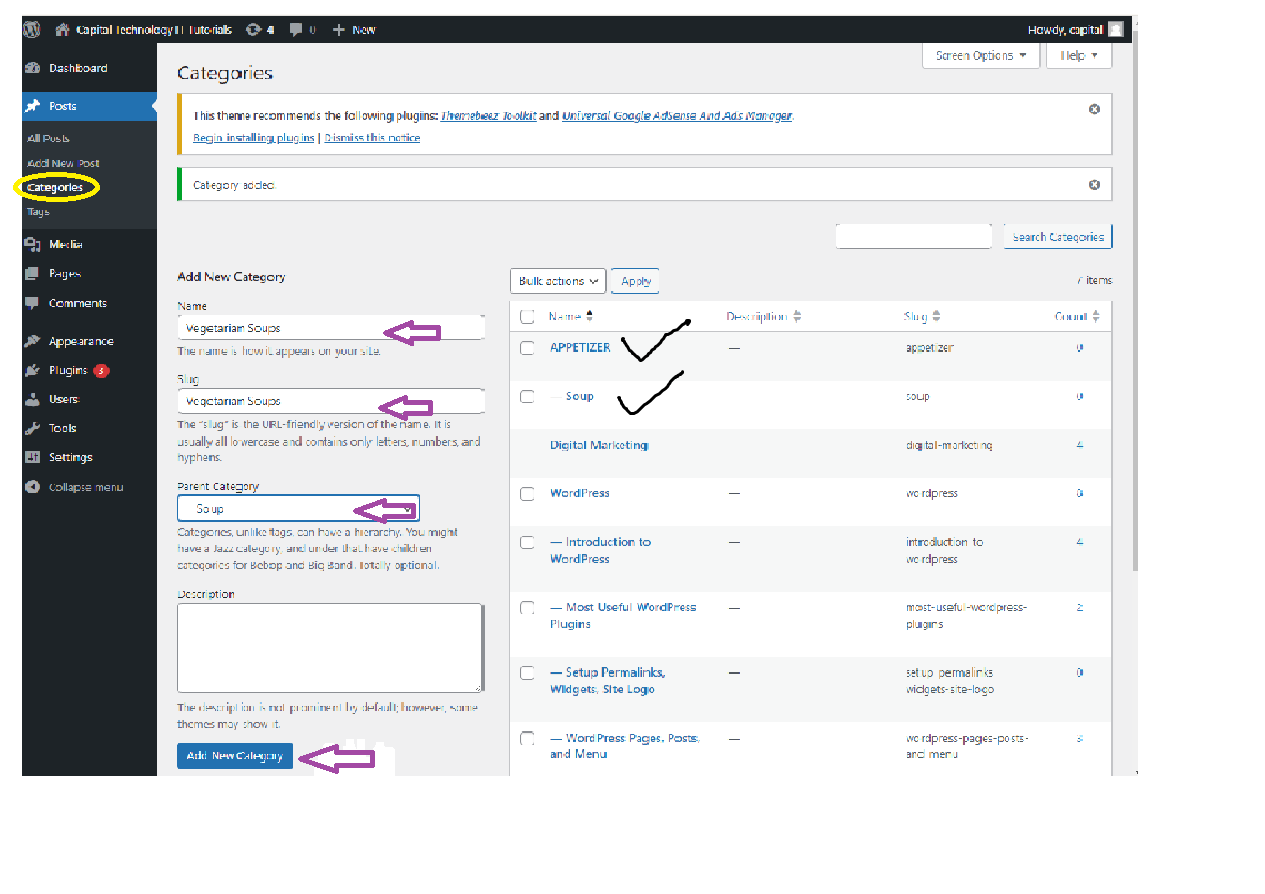Dismiss the Category added notice
This screenshot has height=894, width=1265.
[x=1094, y=185]
